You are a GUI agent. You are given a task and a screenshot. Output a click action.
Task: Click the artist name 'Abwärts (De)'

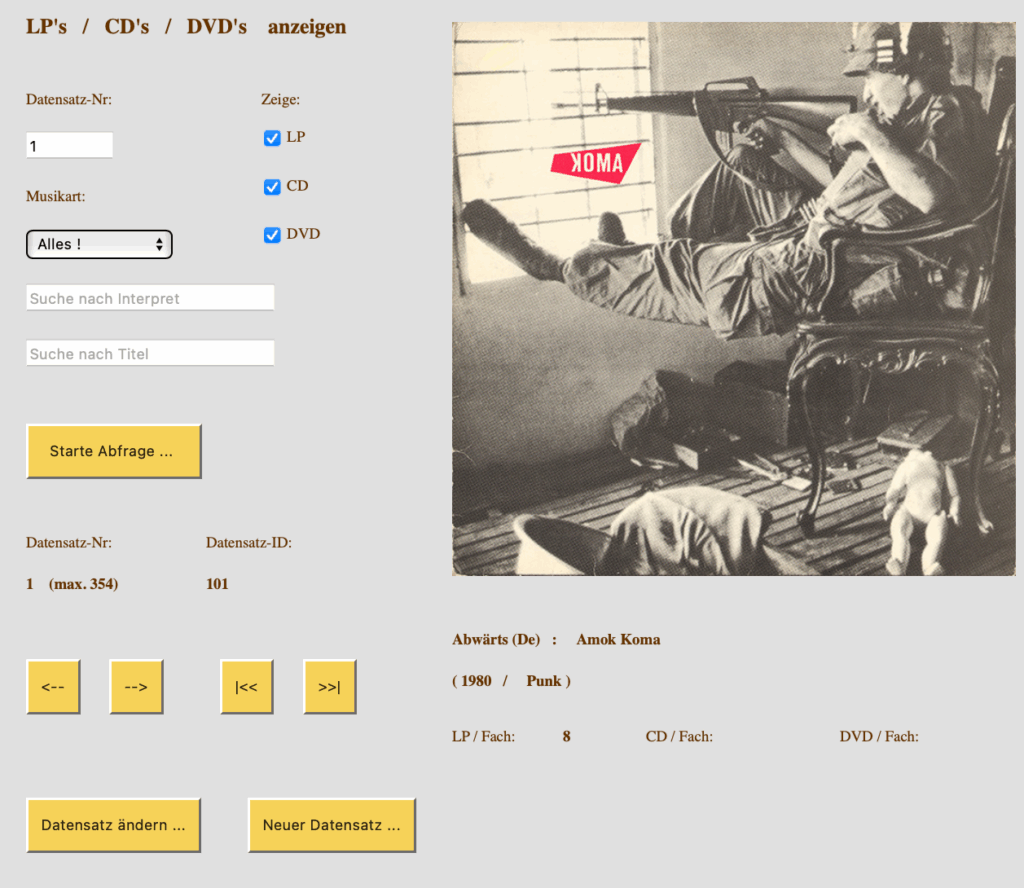[496, 640]
